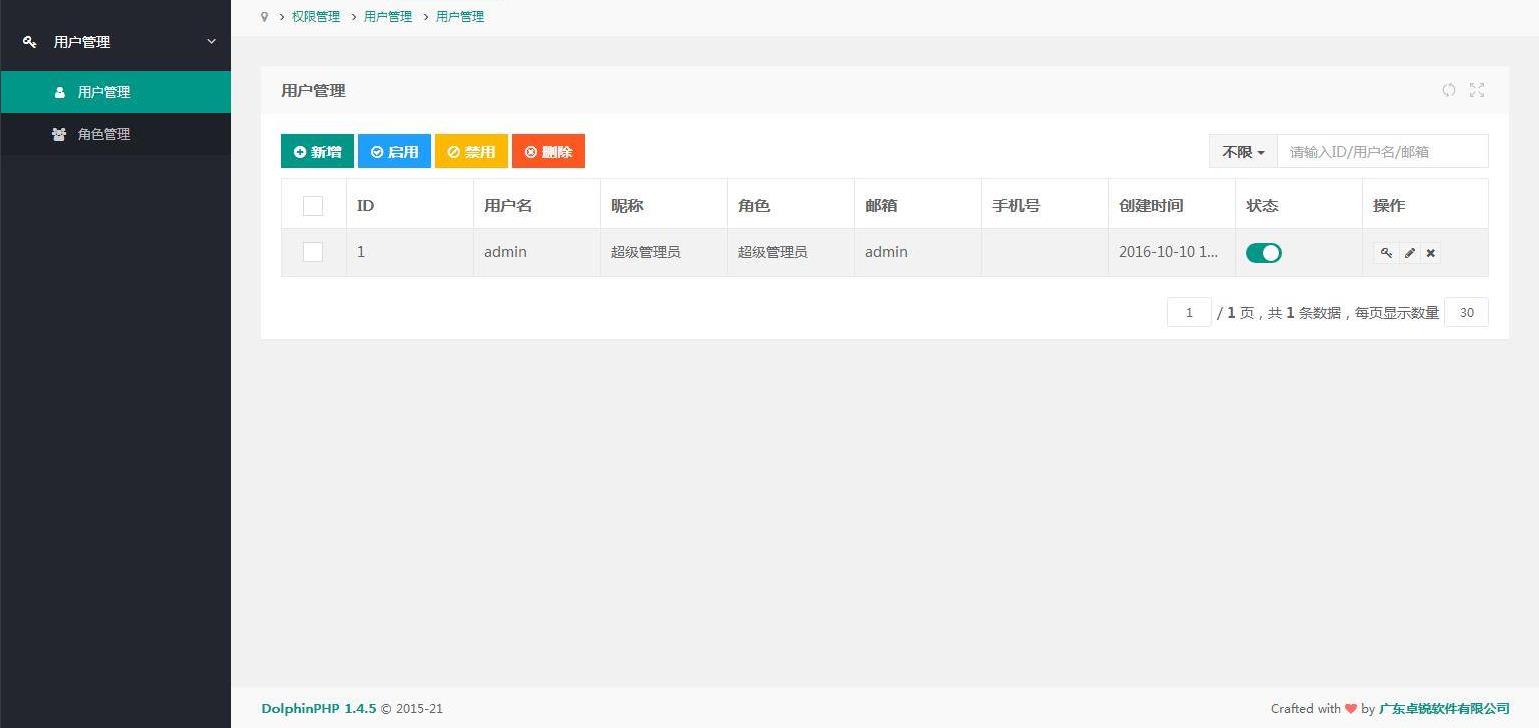Open the 不限 search field dropdown

(1243, 152)
